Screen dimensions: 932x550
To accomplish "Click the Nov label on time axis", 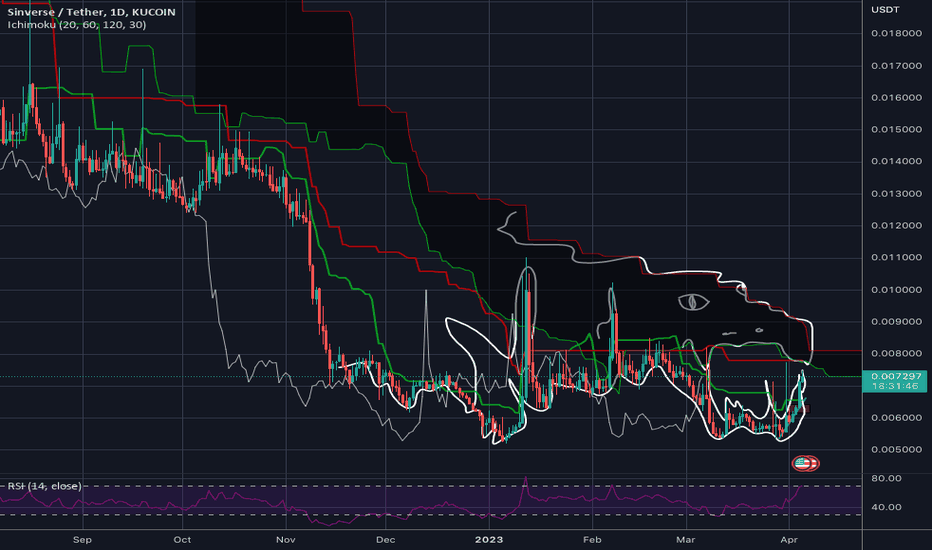I will tap(286, 540).
